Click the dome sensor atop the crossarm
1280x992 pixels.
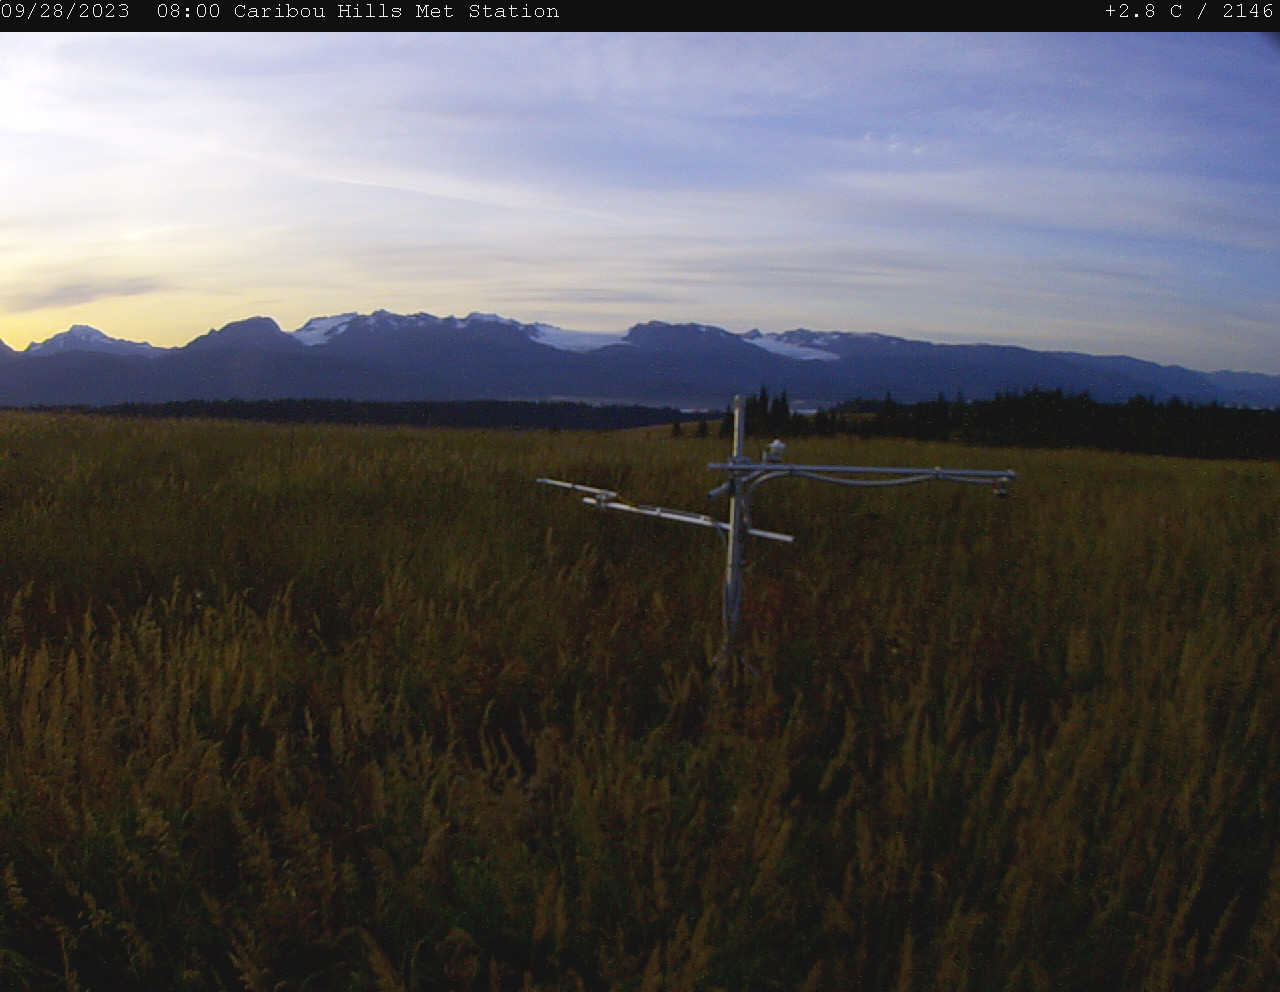774,450
